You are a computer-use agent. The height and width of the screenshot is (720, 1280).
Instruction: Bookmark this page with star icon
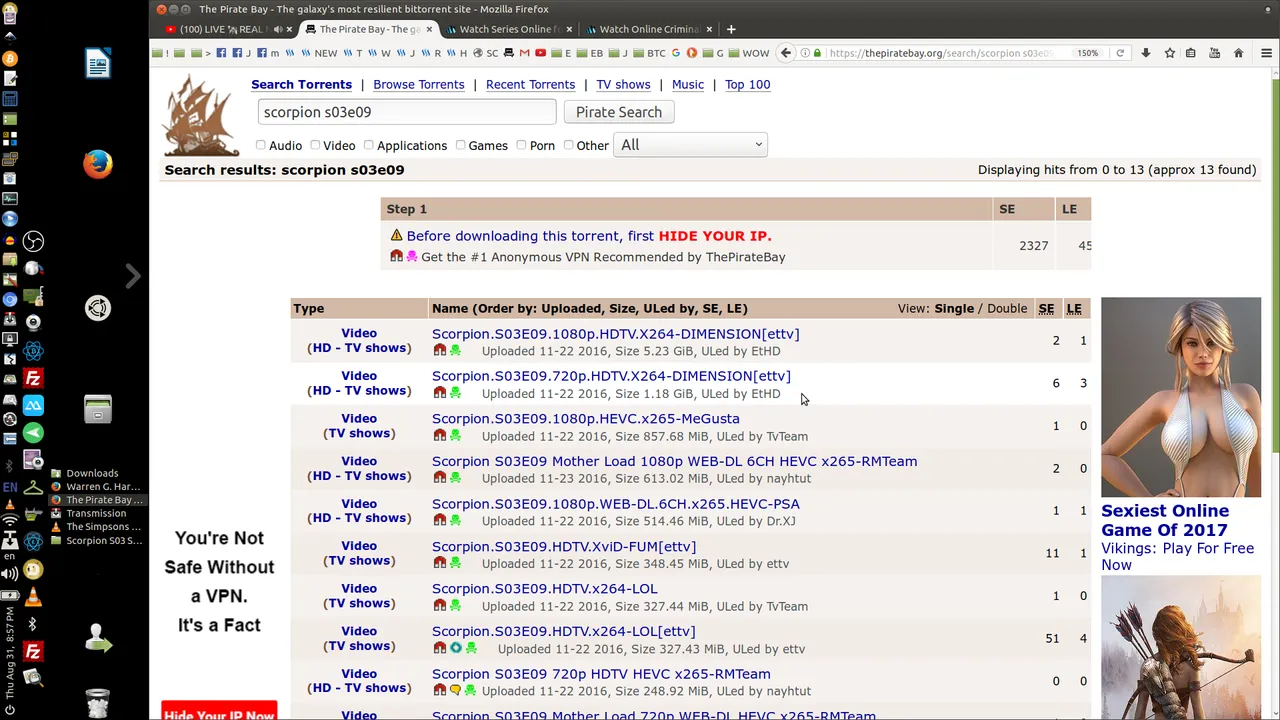click(1169, 53)
